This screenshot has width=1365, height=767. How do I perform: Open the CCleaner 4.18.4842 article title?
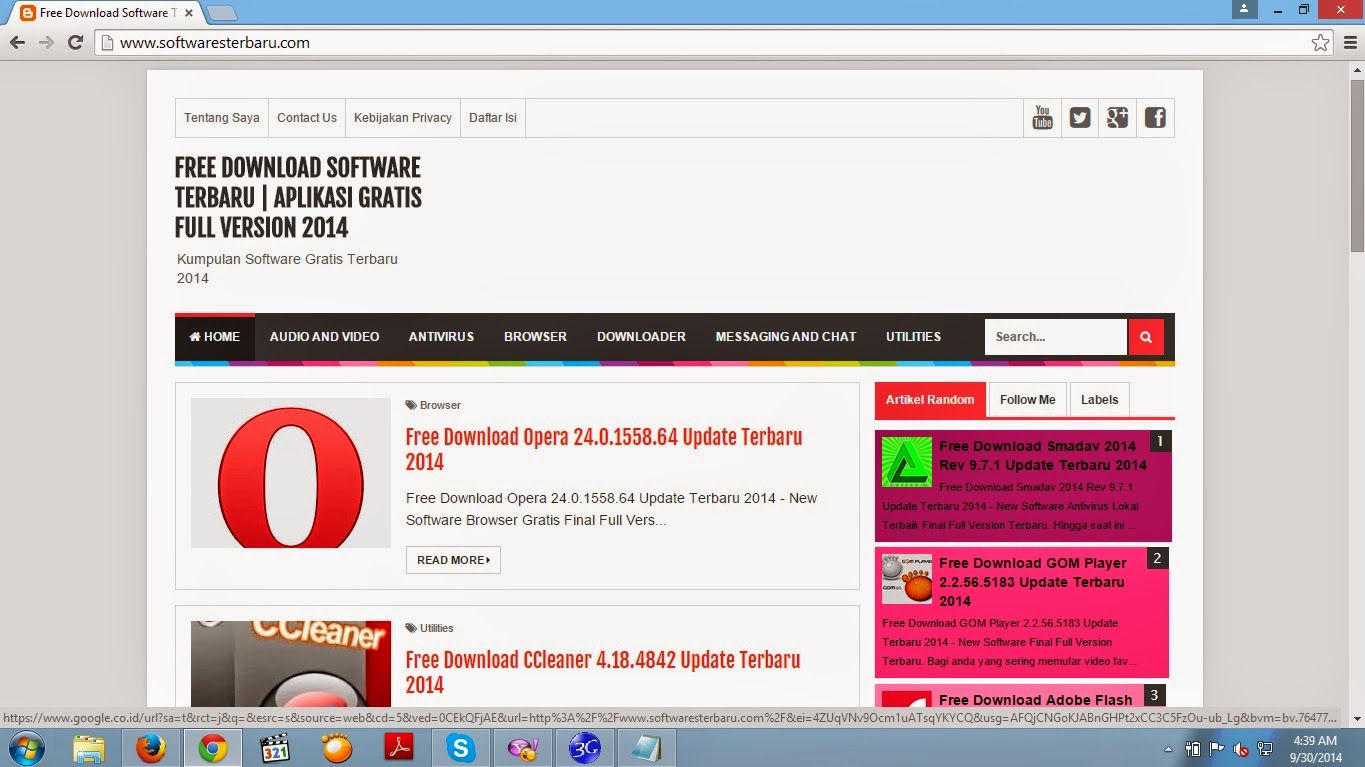(603, 672)
